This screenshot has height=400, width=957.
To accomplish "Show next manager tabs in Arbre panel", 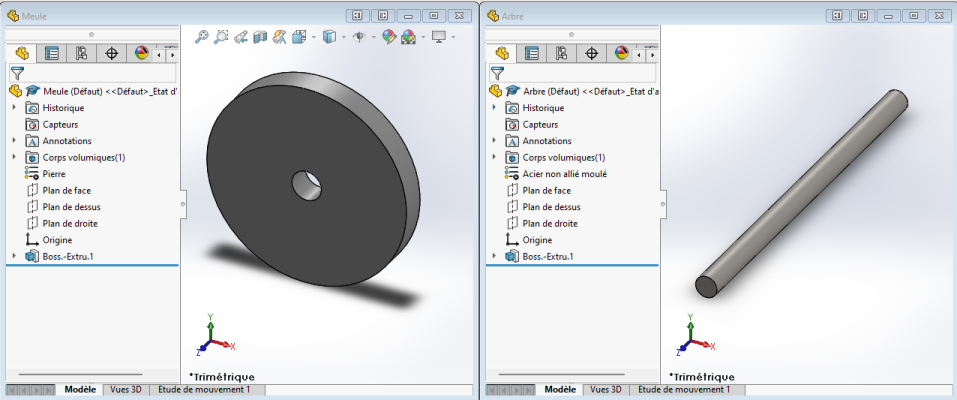I will (x=652, y=55).
